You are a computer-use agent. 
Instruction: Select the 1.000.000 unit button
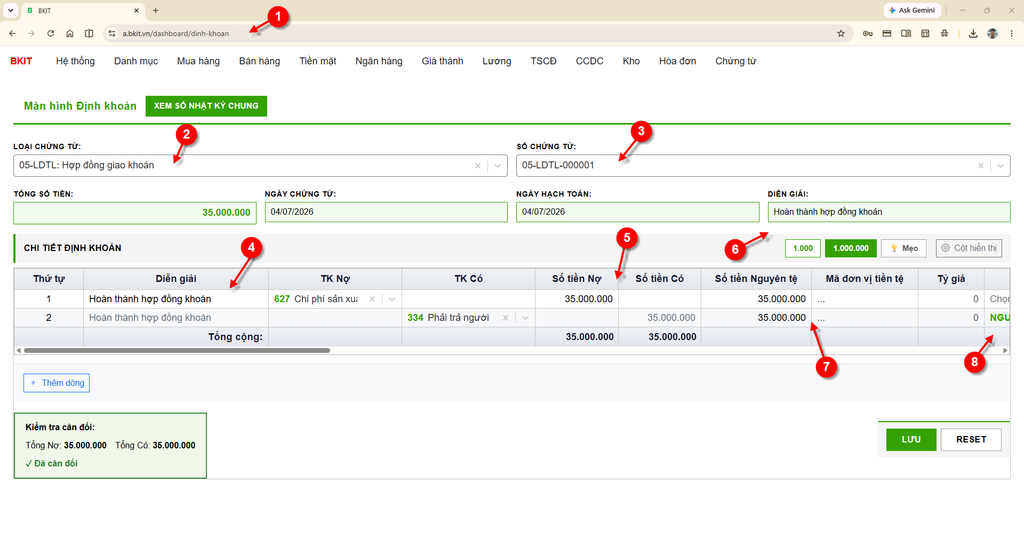click(x=851, y=248)
